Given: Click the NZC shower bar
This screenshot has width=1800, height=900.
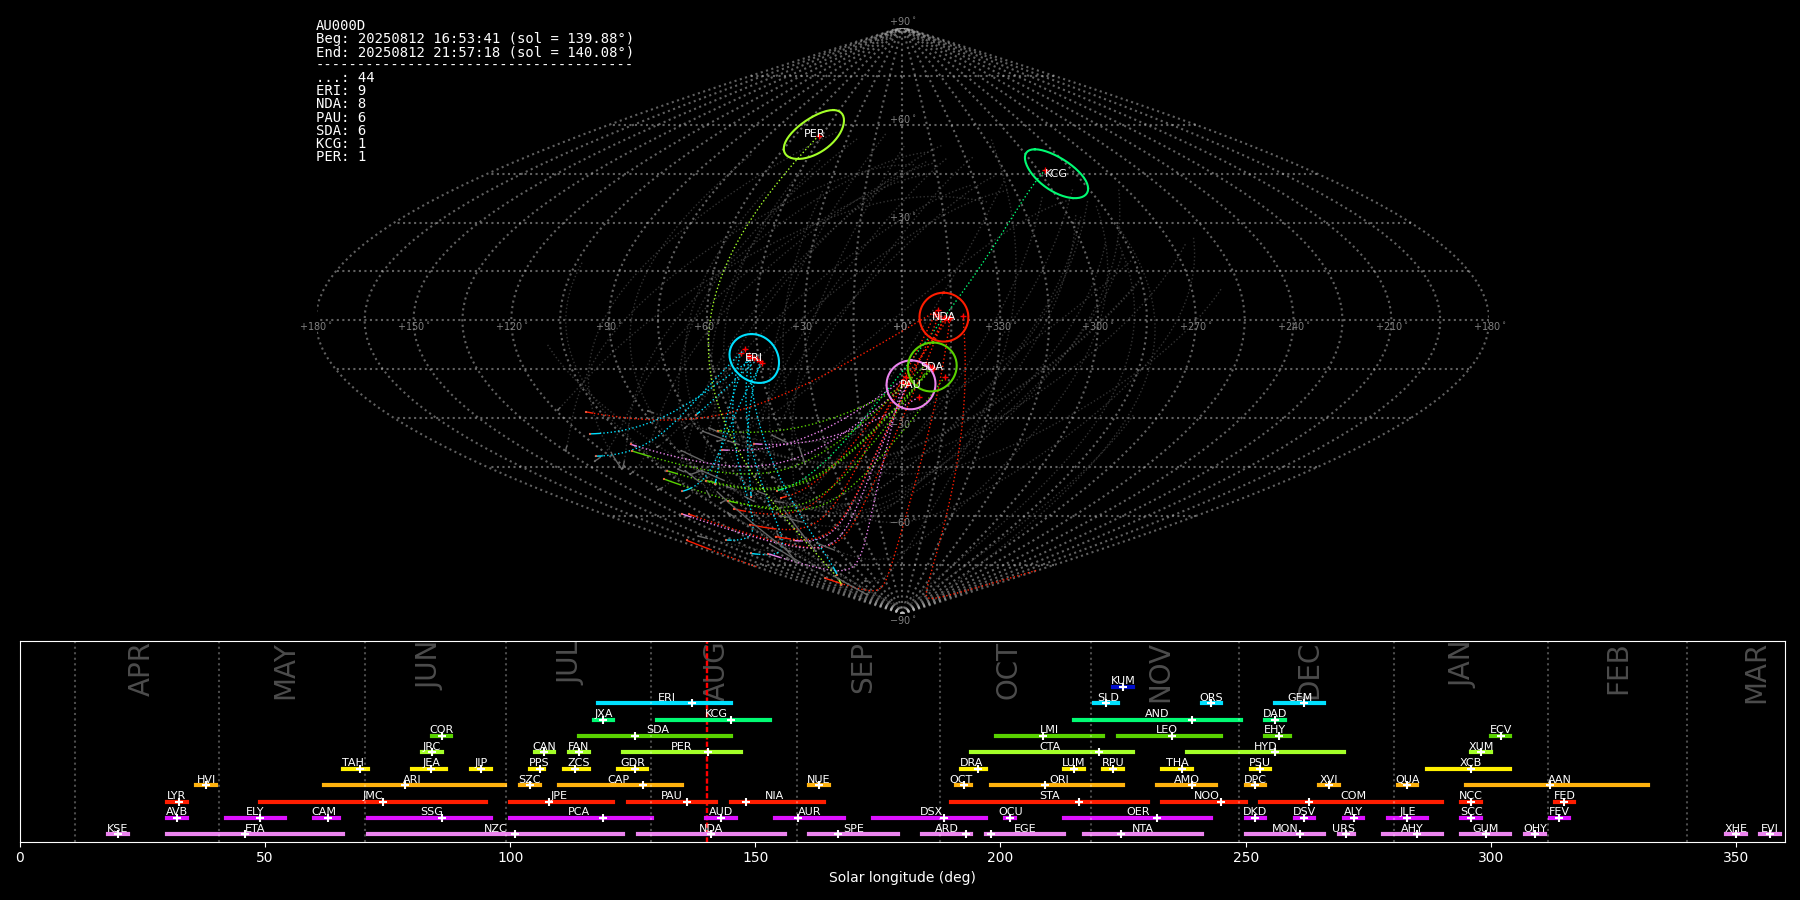Looking at the screenshot, I should point(495,834).
